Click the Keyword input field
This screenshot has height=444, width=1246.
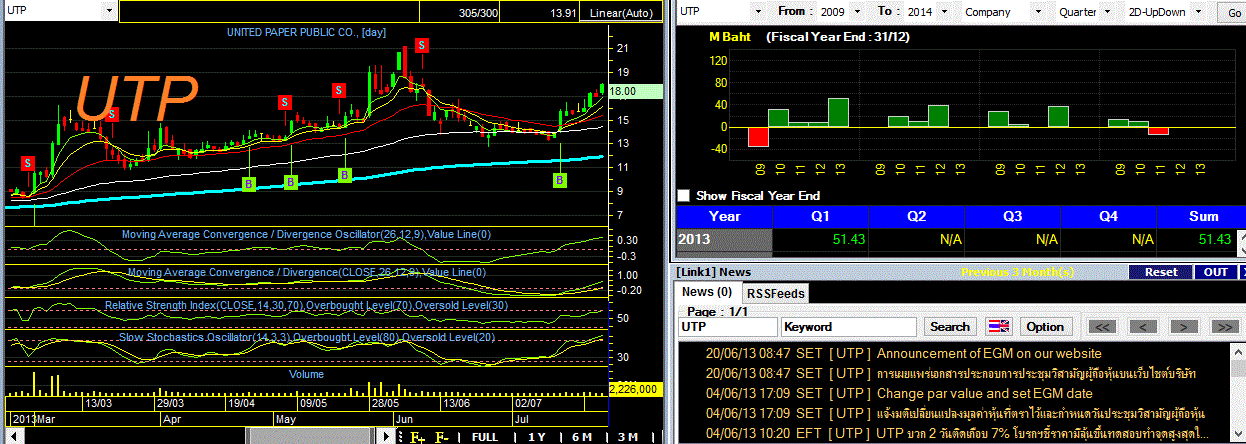(x=849, y=326)
